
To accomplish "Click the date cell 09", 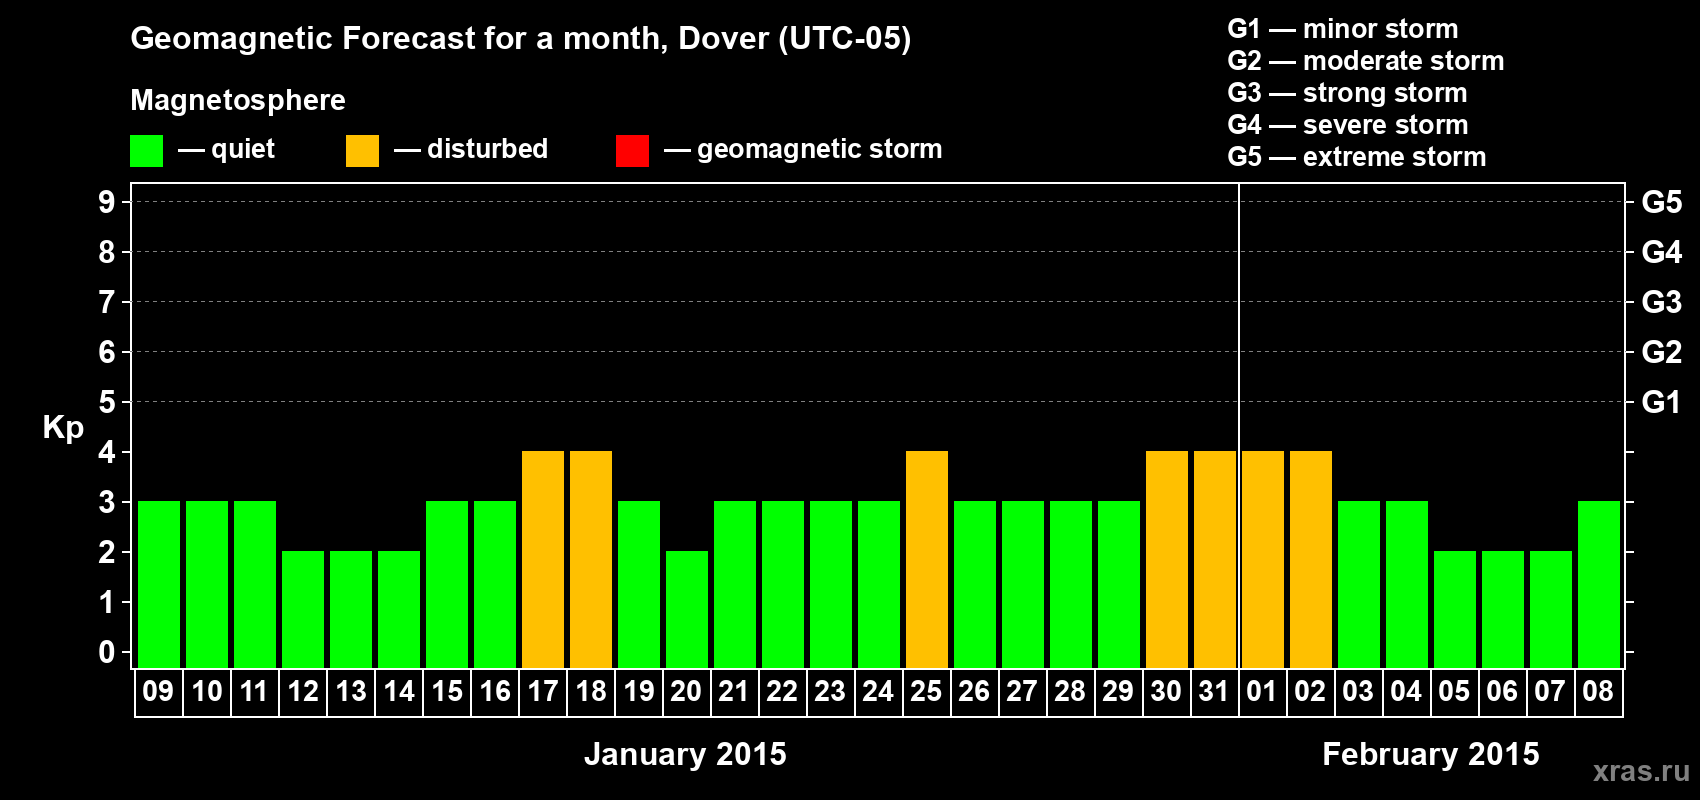I will coord(158,692).
